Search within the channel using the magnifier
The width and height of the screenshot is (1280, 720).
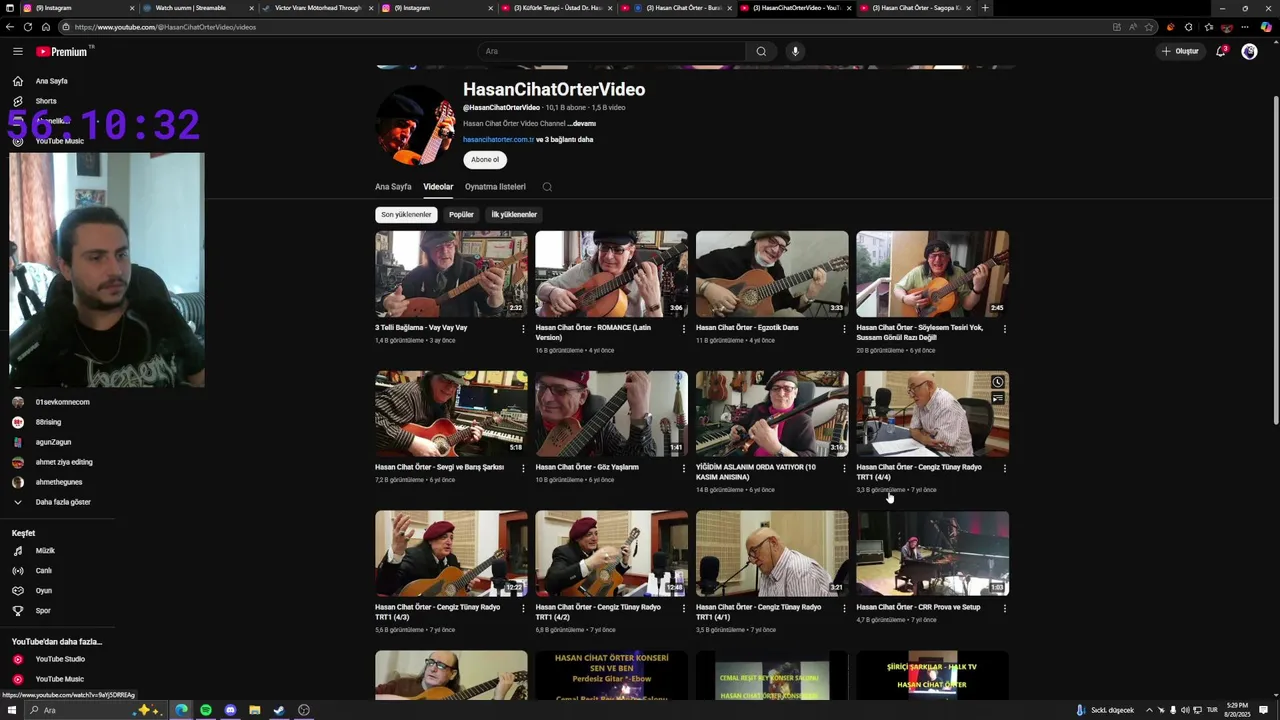[547, 187]
